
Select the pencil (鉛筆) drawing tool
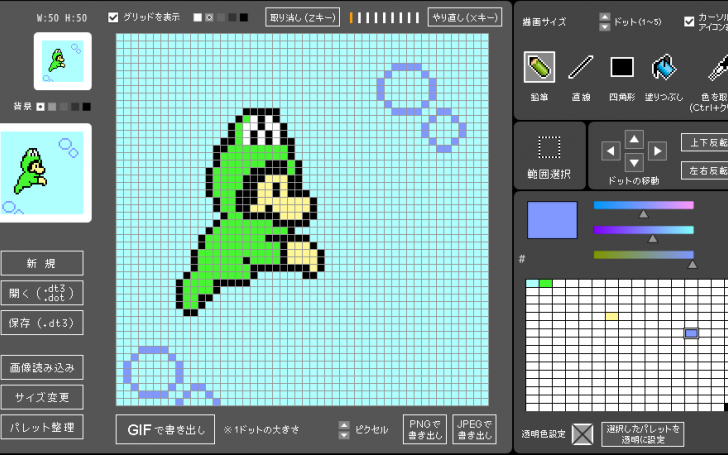point(539,67)
